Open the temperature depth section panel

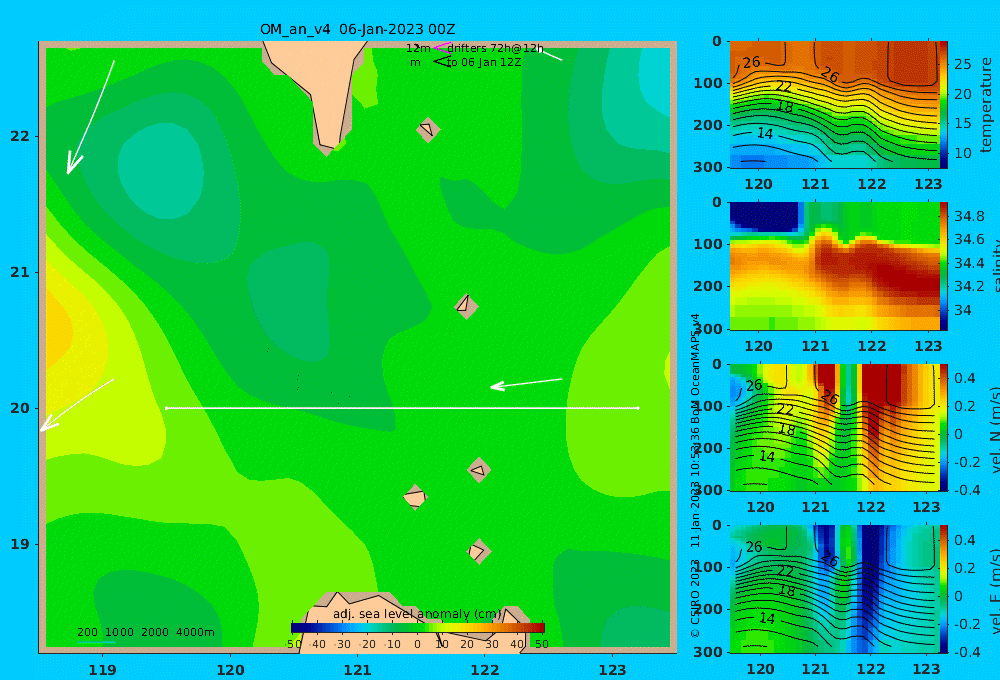point(834,105)
